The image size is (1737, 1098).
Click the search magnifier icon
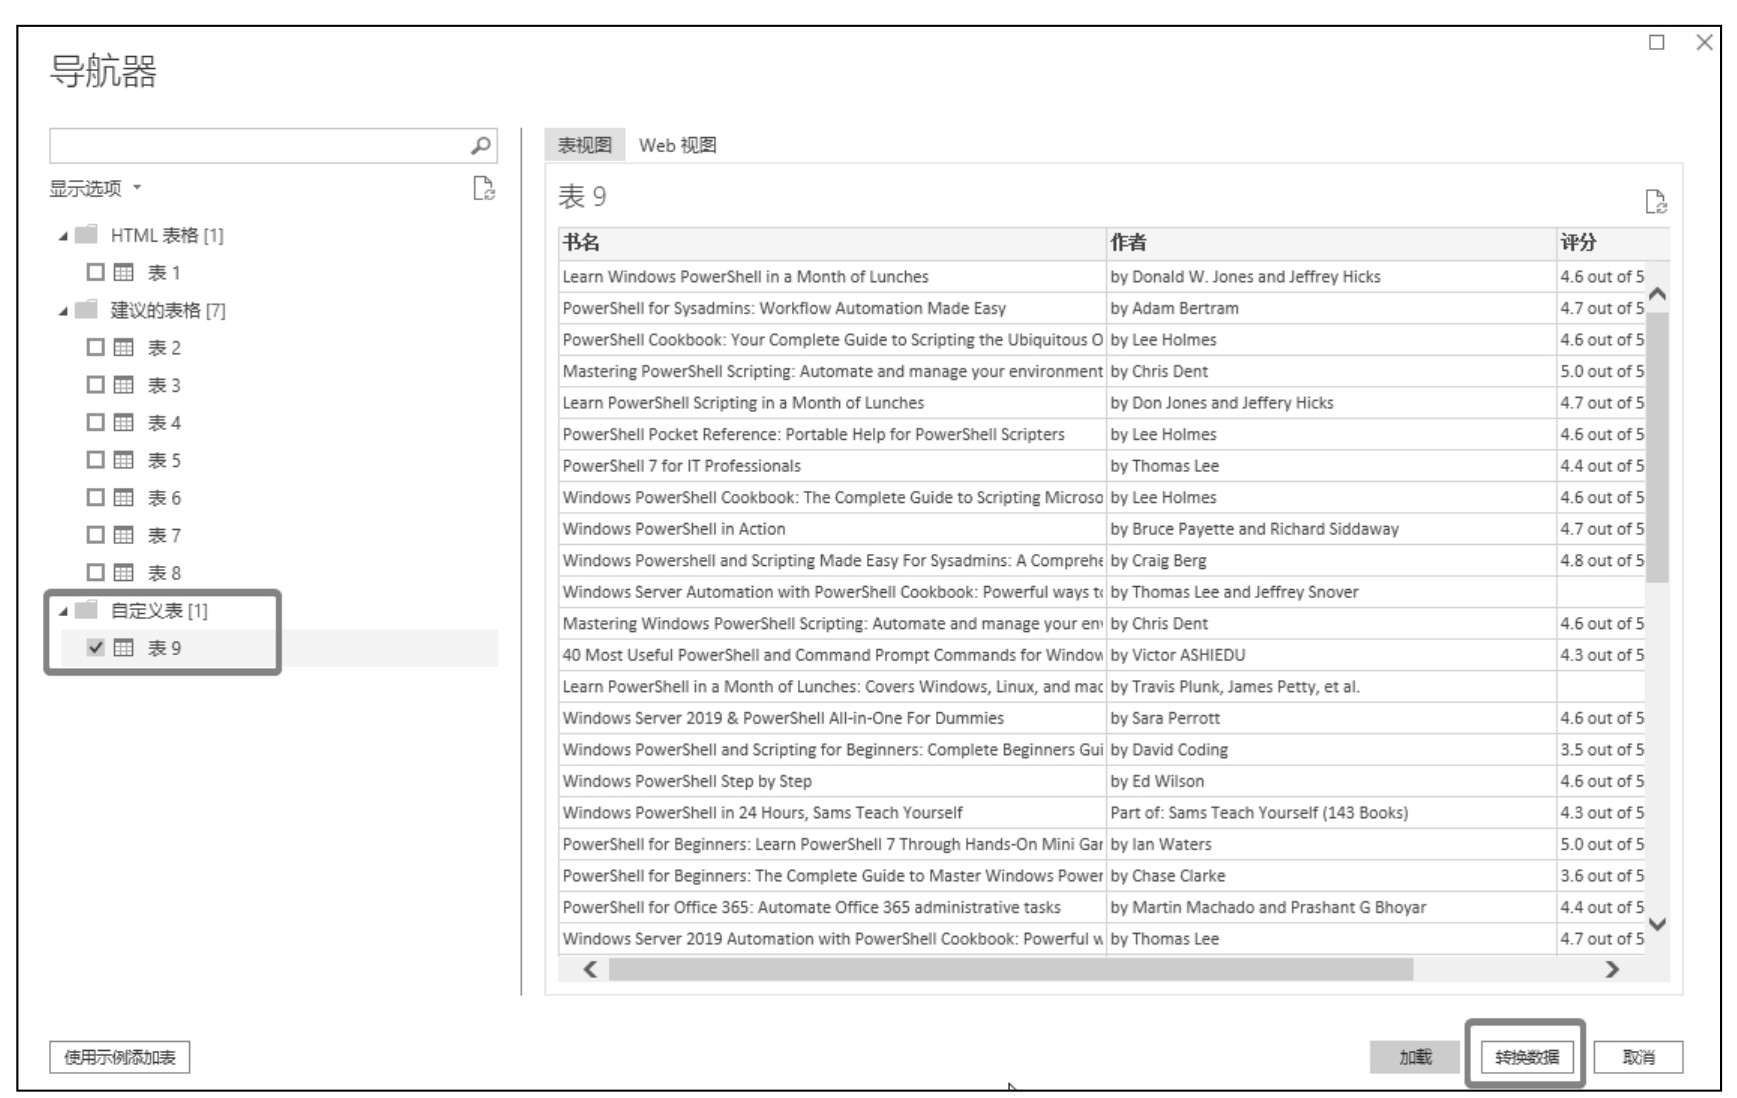coord(480,146)
